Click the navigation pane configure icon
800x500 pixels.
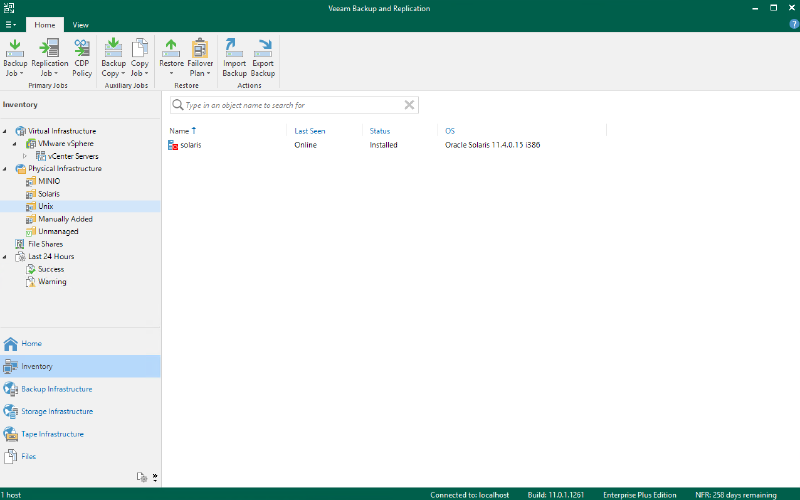pyautogui.click(x=142, y=477)
